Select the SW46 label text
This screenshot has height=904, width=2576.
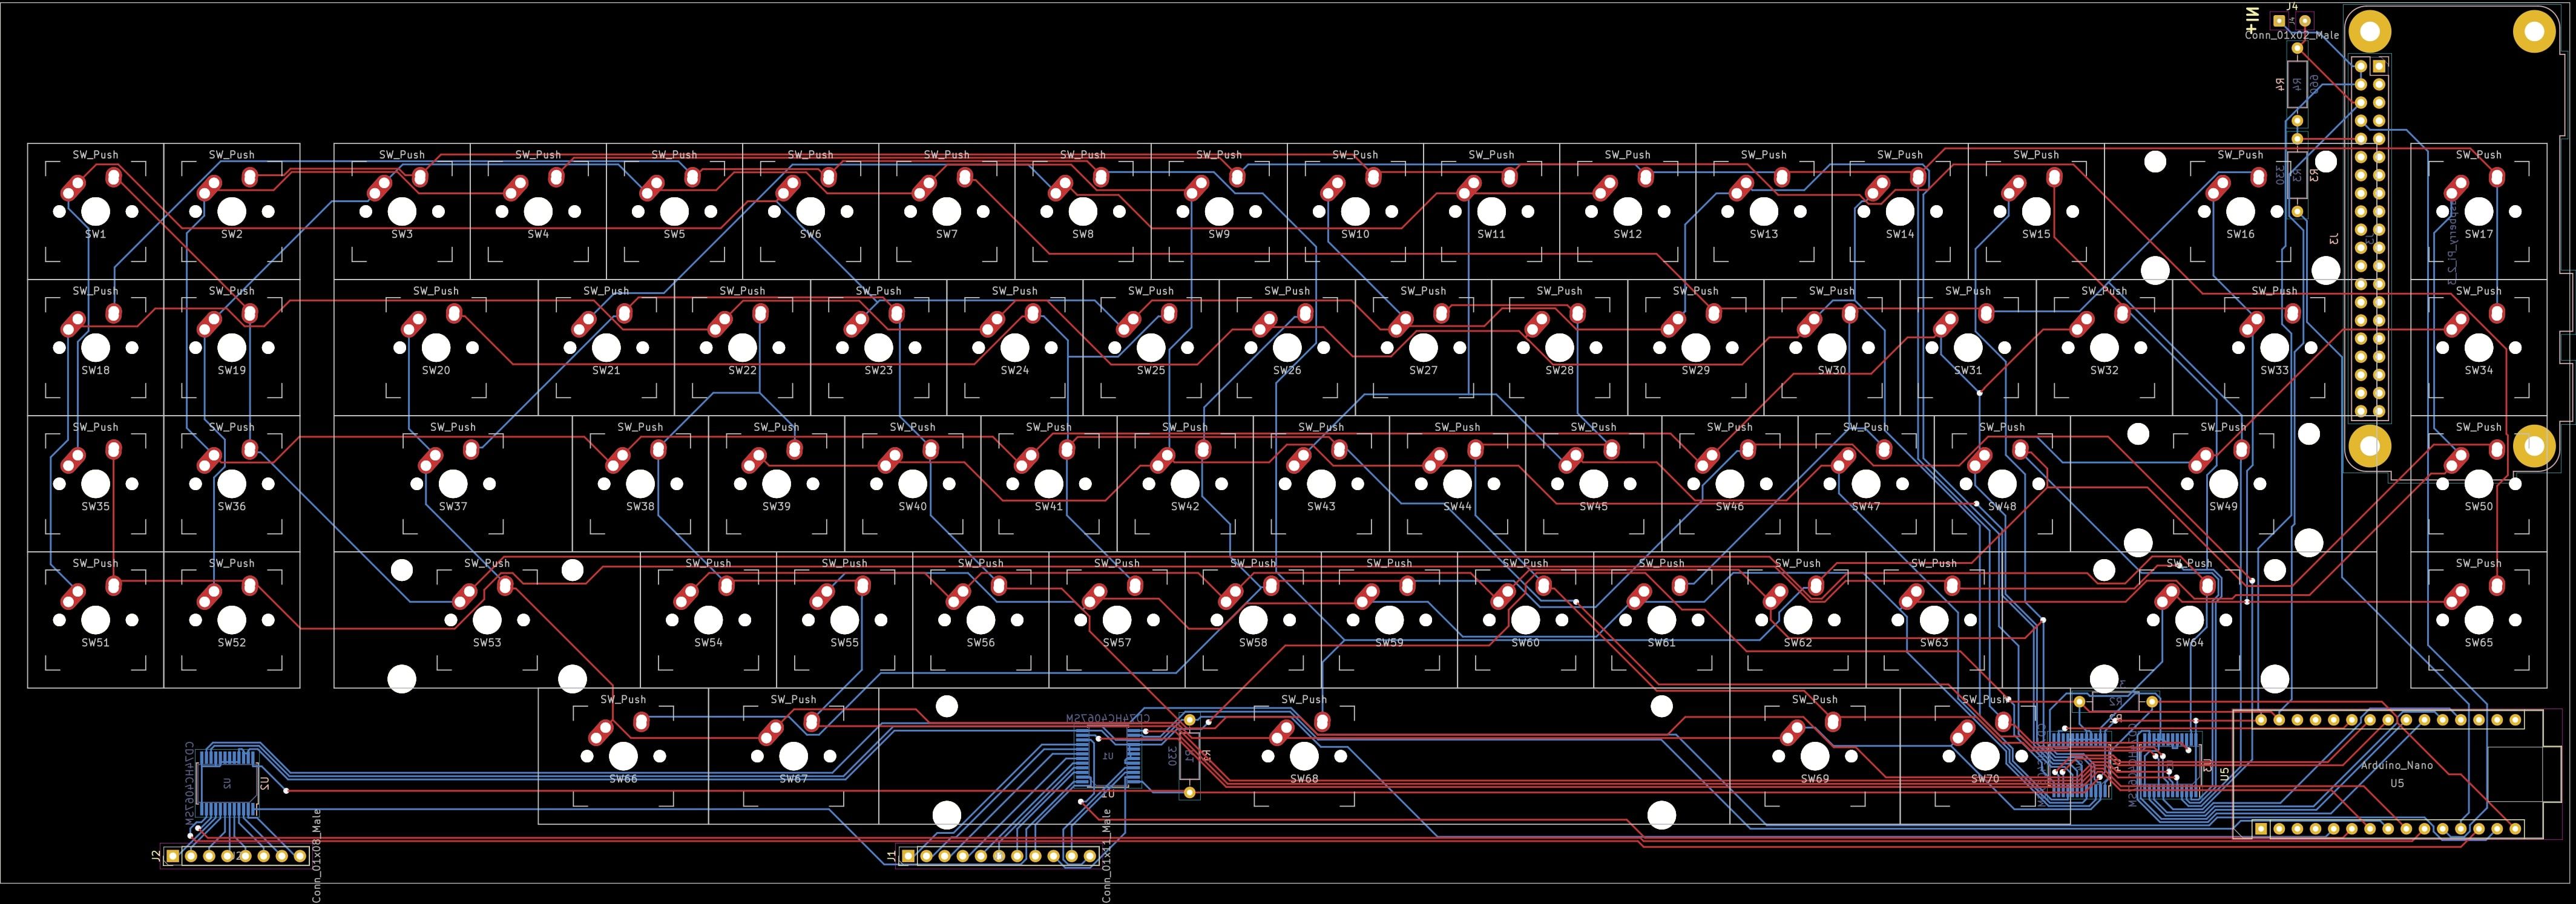point(1729,506)
